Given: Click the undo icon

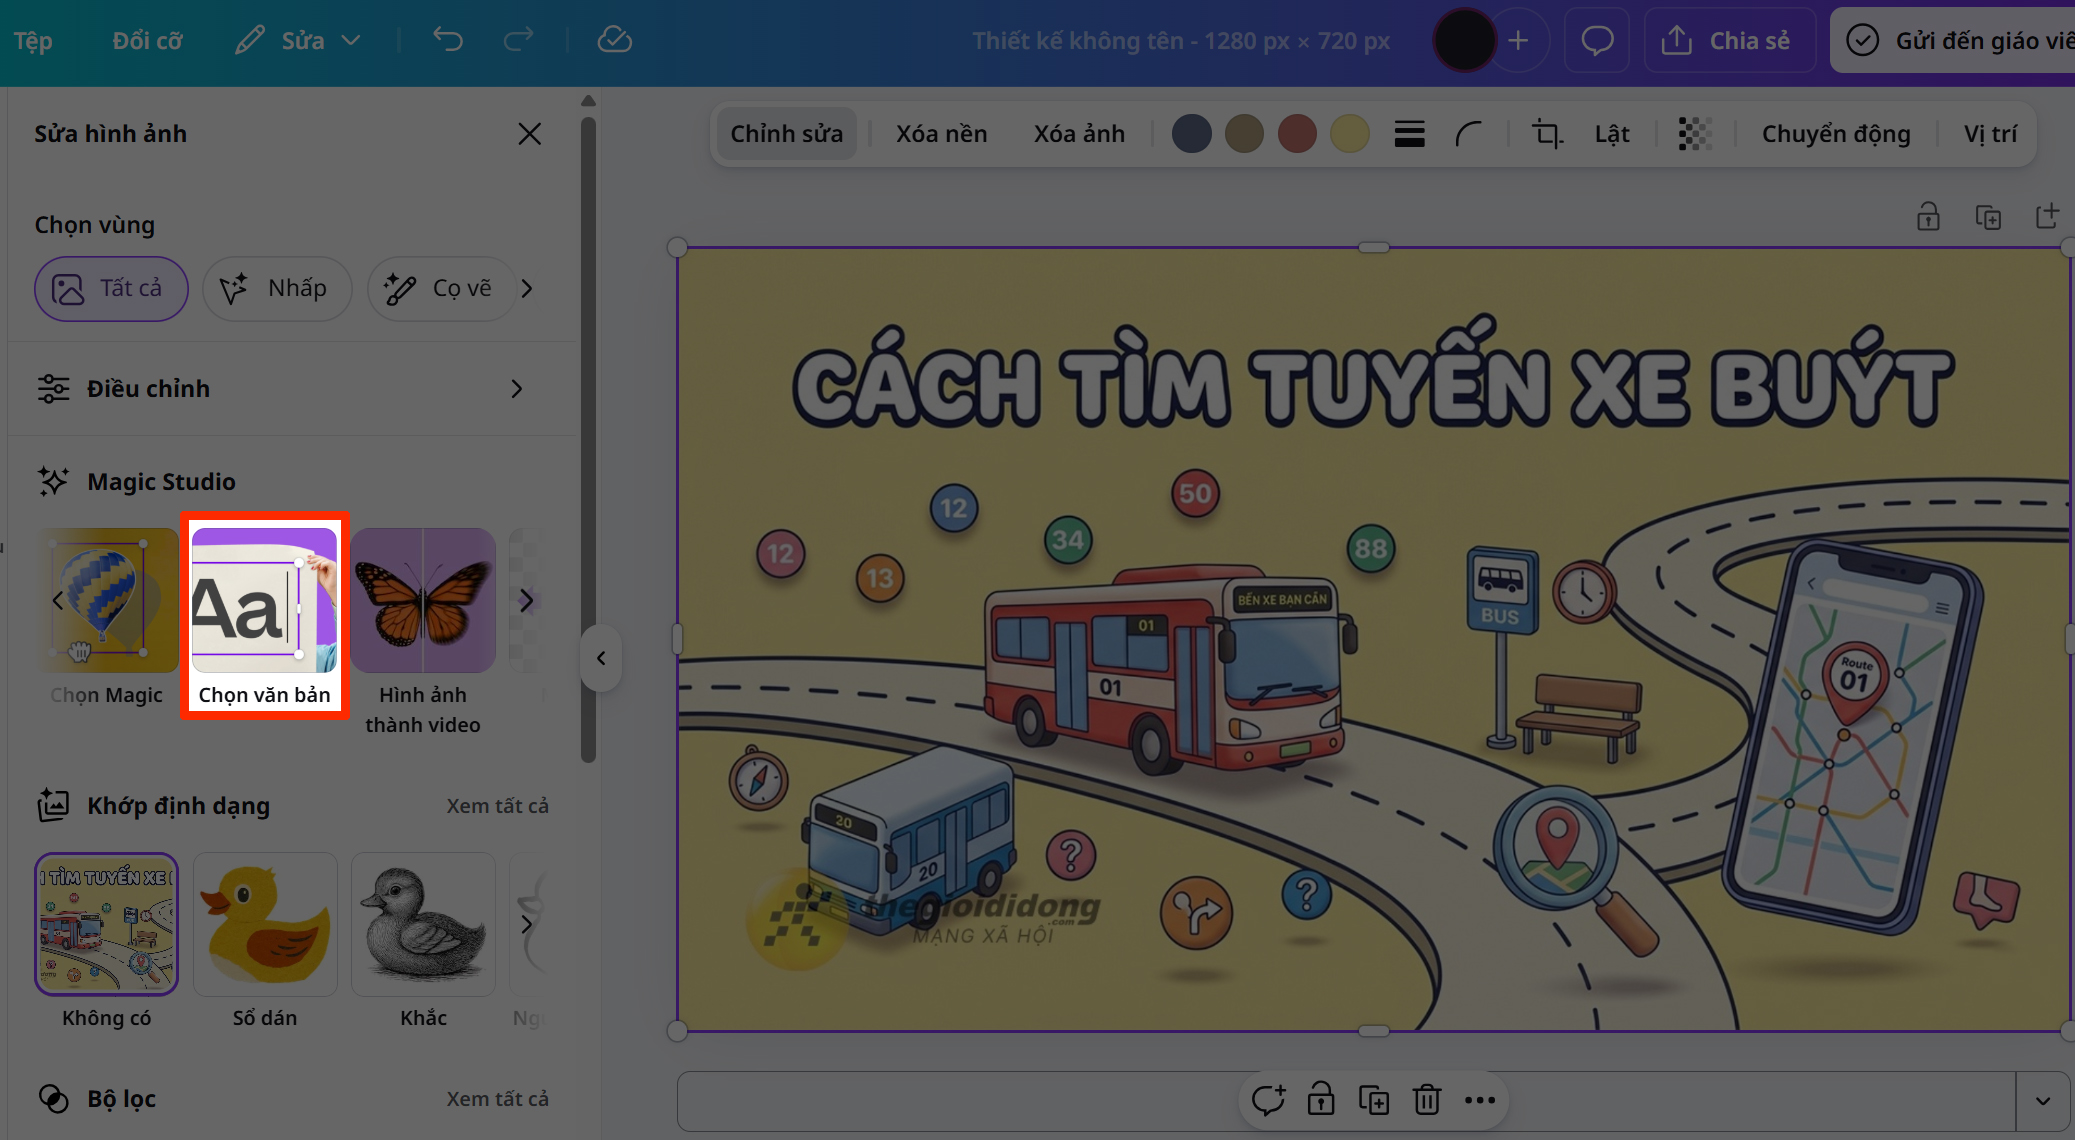Looking at the screenshot, I should coord(448,40).
